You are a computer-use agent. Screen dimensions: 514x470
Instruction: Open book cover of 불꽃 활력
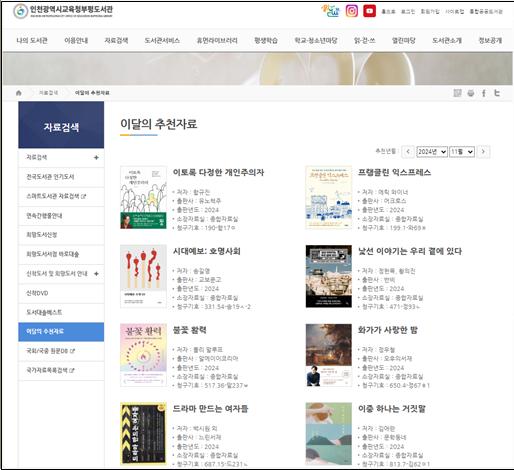click(143, 355)
